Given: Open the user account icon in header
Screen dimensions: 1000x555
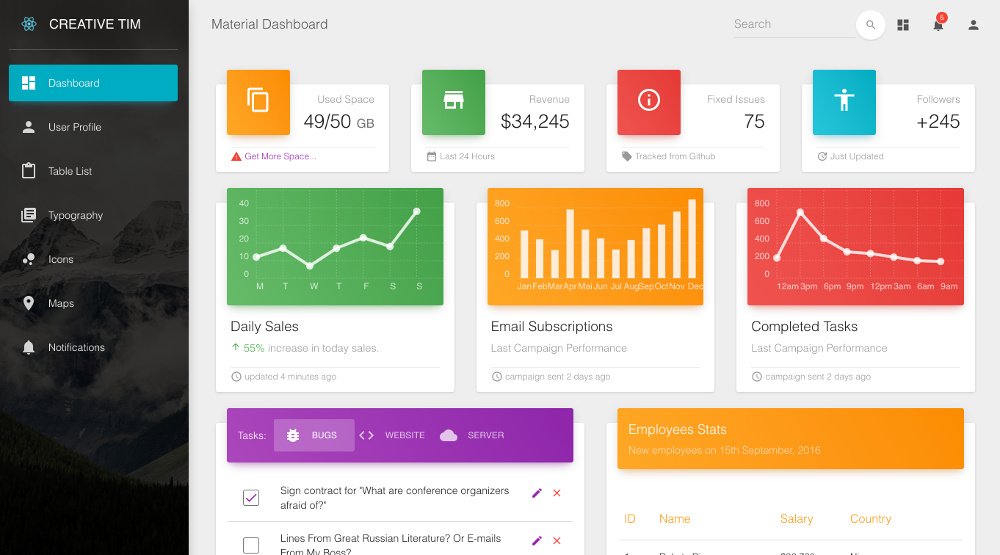Looking at the screenshot, I should [973, 25].
